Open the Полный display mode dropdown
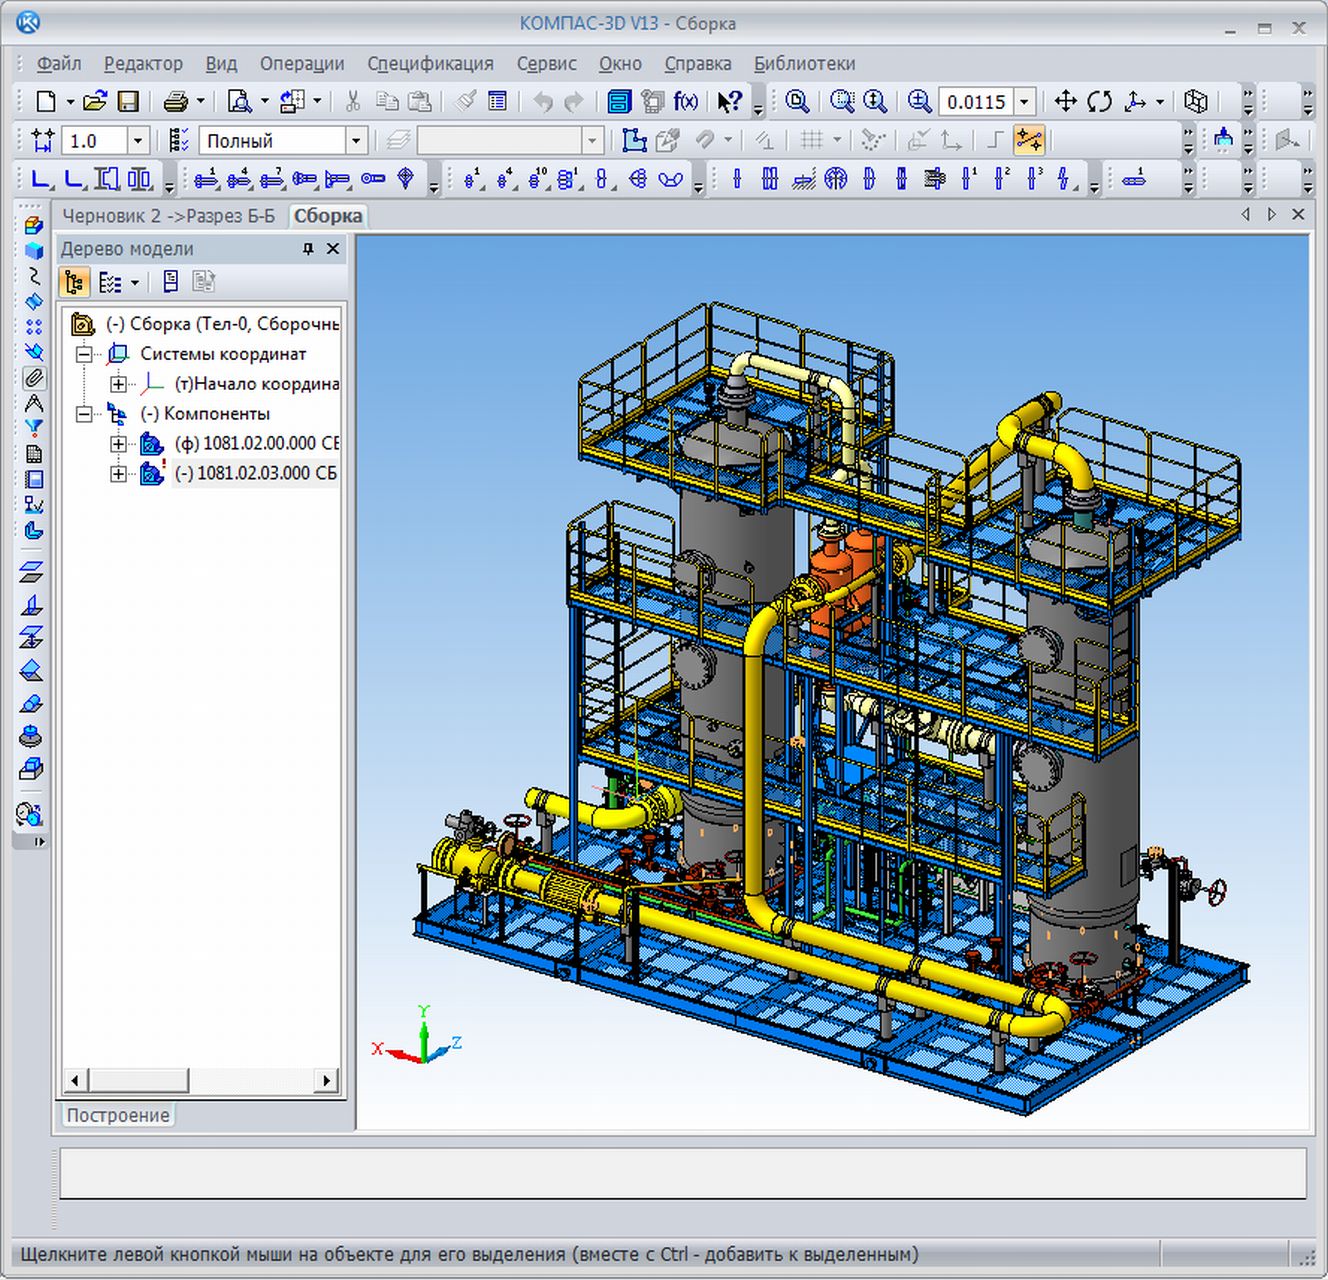This screenshot has width=1328, height=1280. [x=355, y=141]
